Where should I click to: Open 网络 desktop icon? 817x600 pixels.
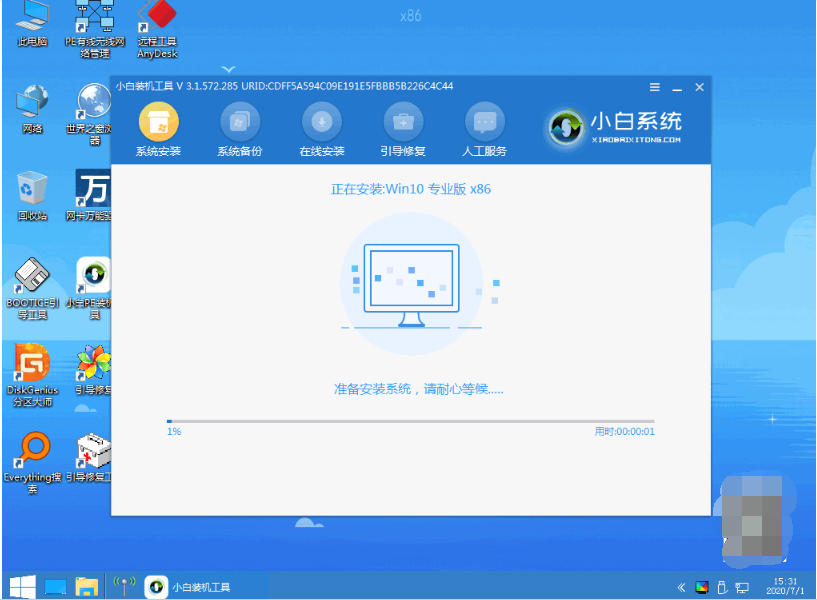pos(32,109)
